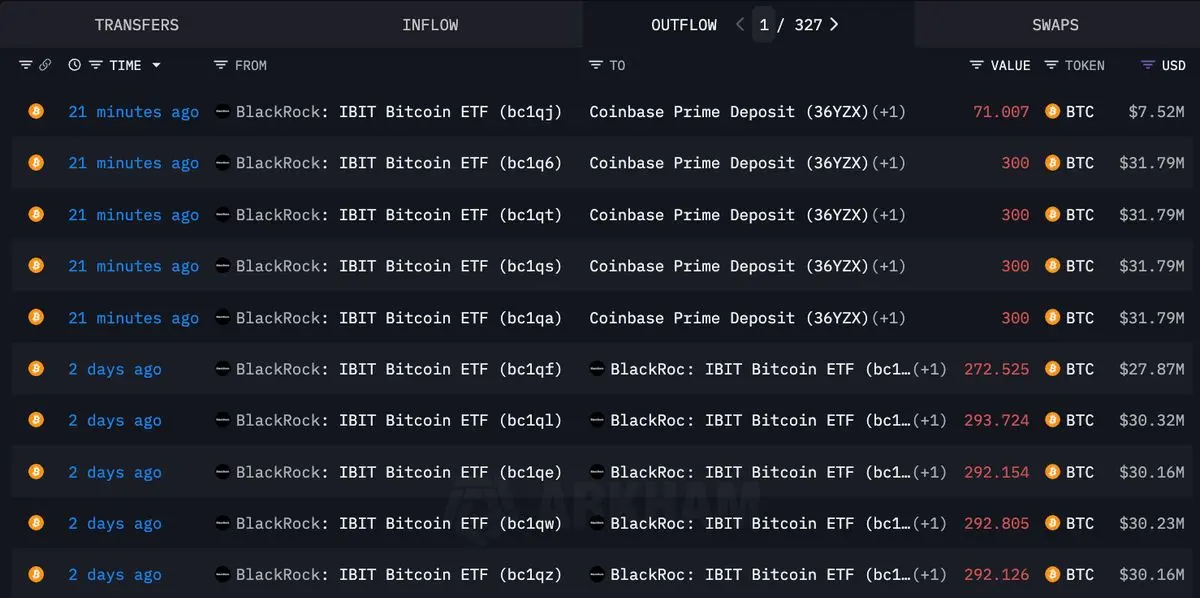This screenshot has width=1200, height=598.
Task: Open BlackRock IBIT Bitcoin ETF (bc1qj) sender
Action: [399, 112]
